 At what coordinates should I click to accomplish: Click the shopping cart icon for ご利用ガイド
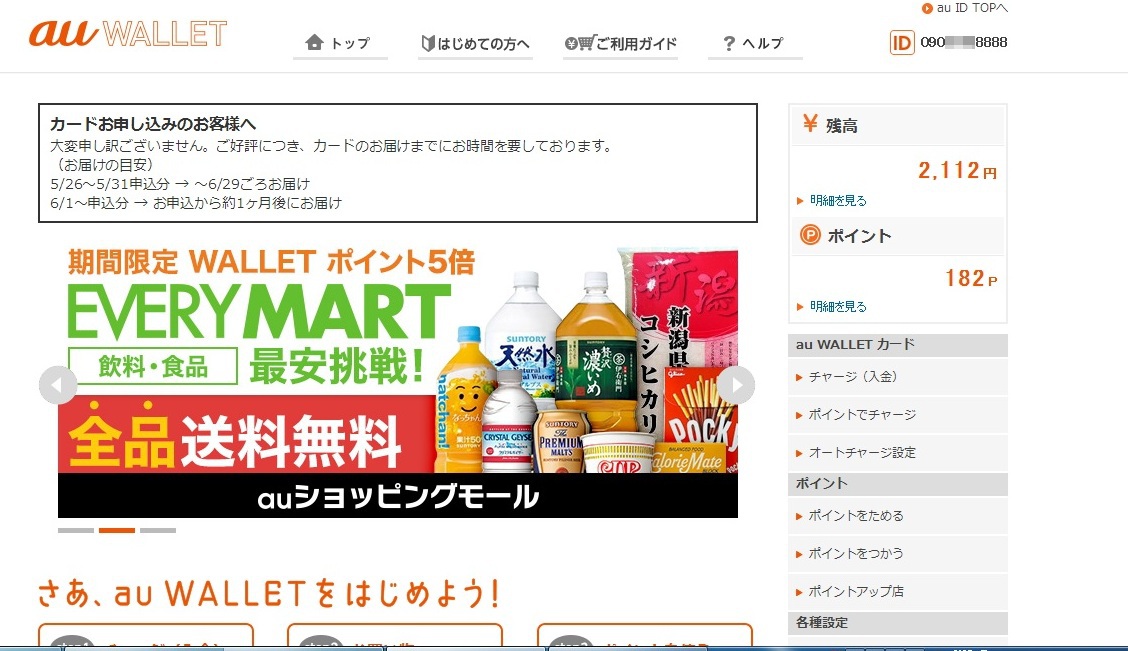(x=580, y=43)
